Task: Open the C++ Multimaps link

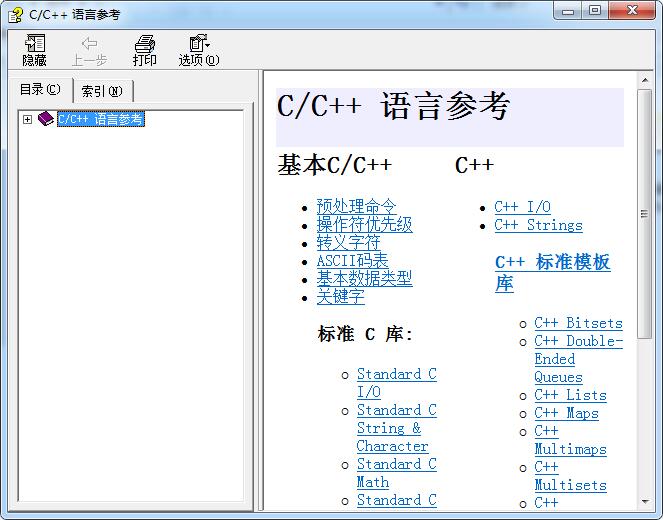Action: [x=570, y=440]
